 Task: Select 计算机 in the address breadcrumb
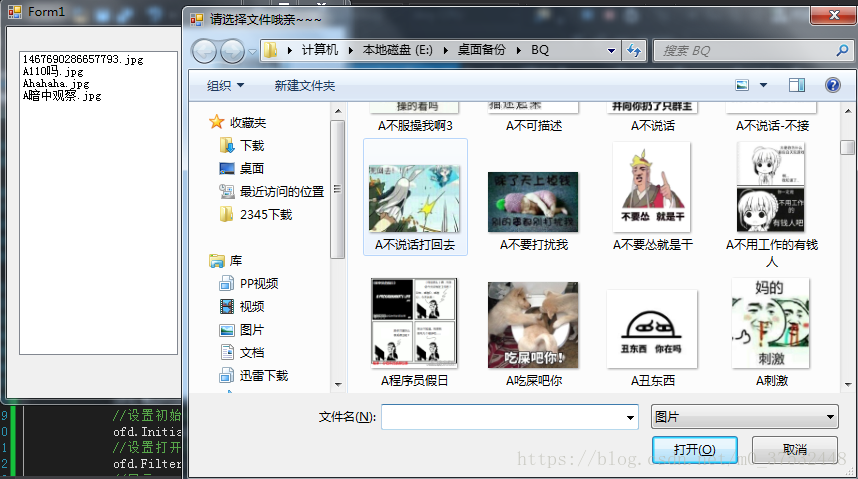tap(320, 50)
